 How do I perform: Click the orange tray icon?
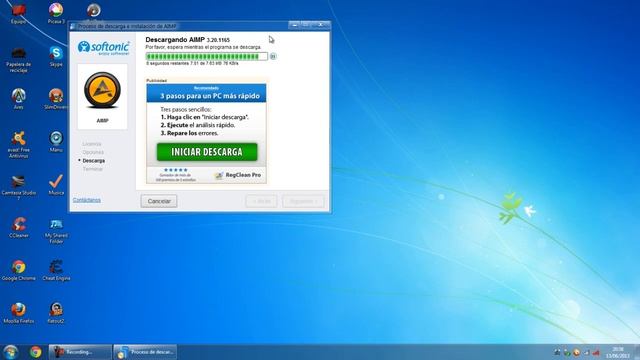point(576,352)
